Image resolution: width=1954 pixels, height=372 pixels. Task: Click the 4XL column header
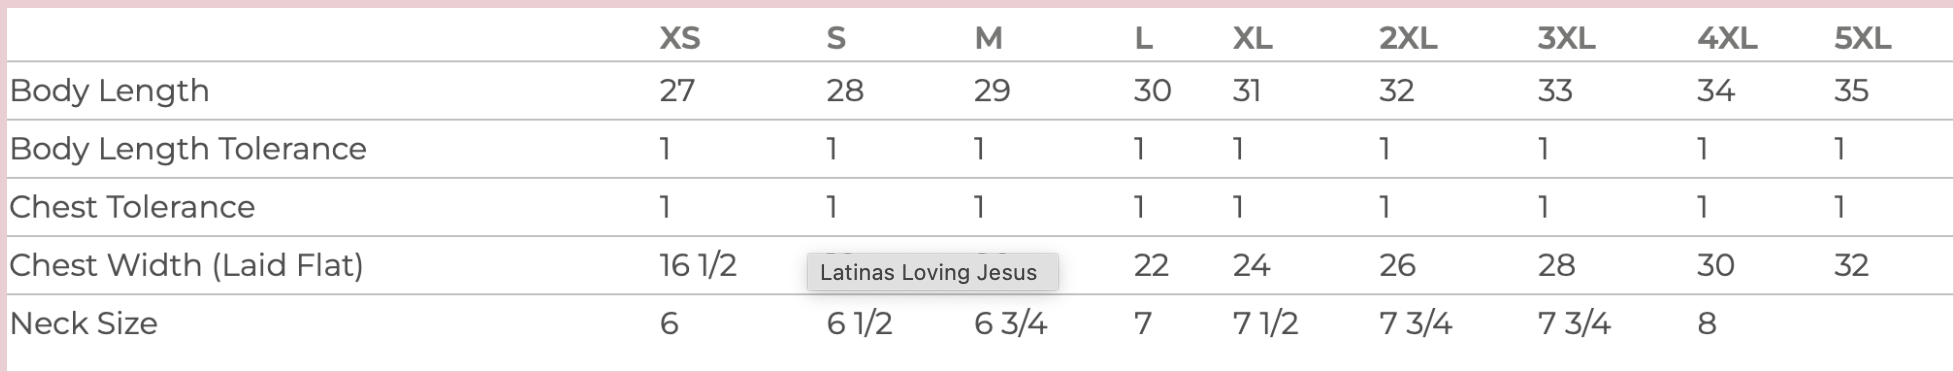(1727, 38)
